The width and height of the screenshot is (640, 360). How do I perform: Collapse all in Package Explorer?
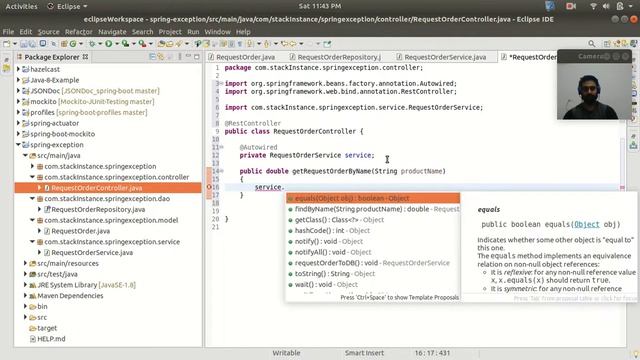click(152, 57)
